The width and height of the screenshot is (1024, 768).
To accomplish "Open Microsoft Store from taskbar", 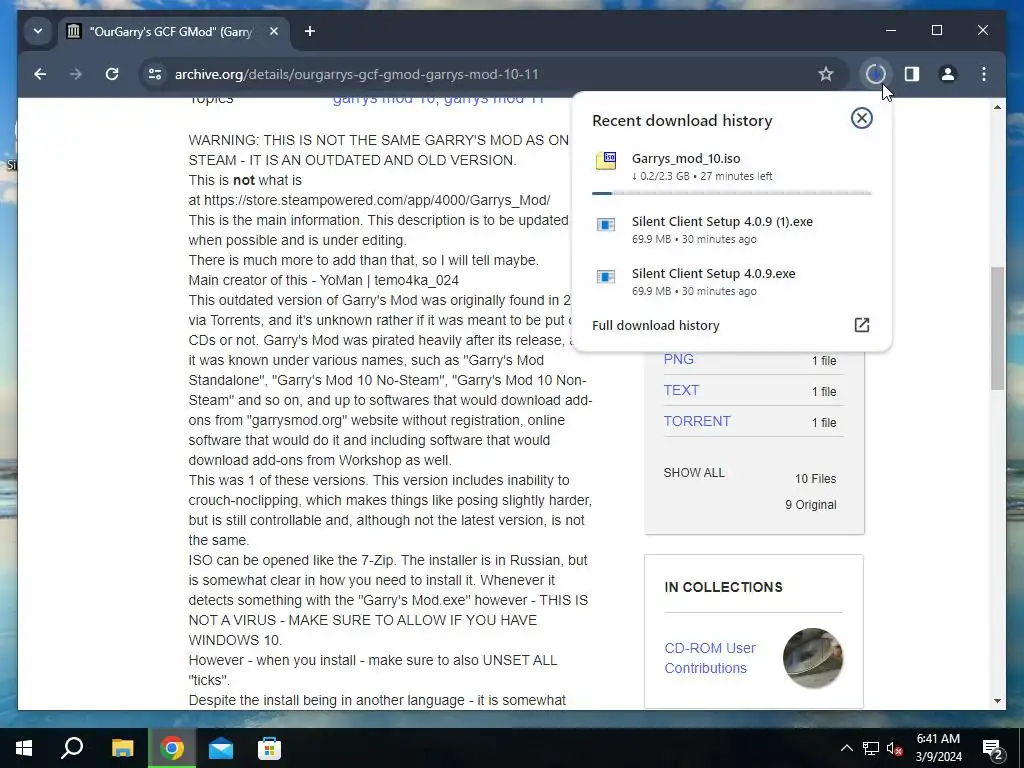I will pyautogui.click(x=269, y=748).
